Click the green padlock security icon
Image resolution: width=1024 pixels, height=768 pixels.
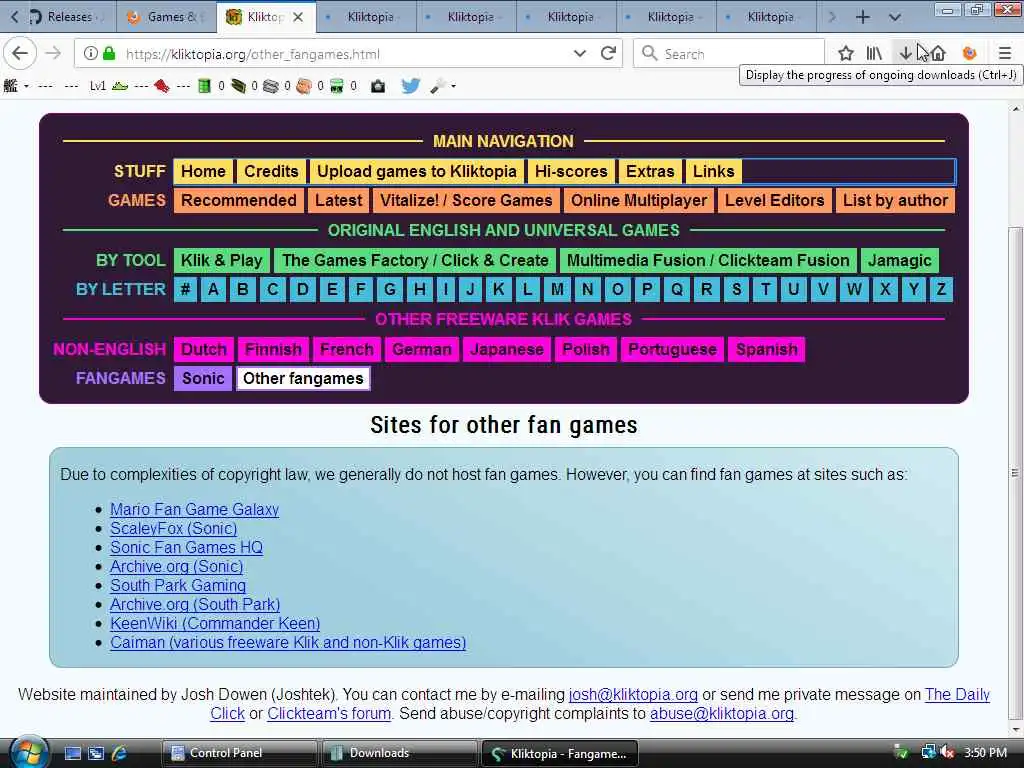click(109, 54)
